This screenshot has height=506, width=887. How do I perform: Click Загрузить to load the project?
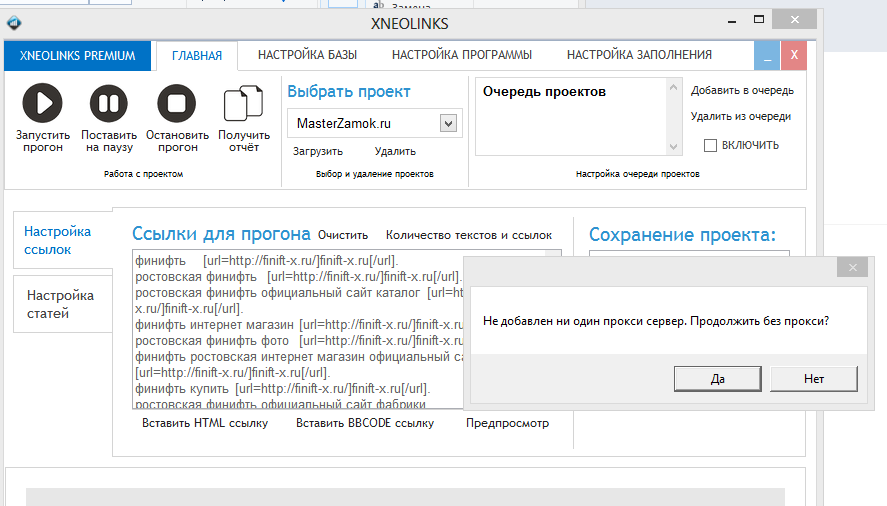318,151
